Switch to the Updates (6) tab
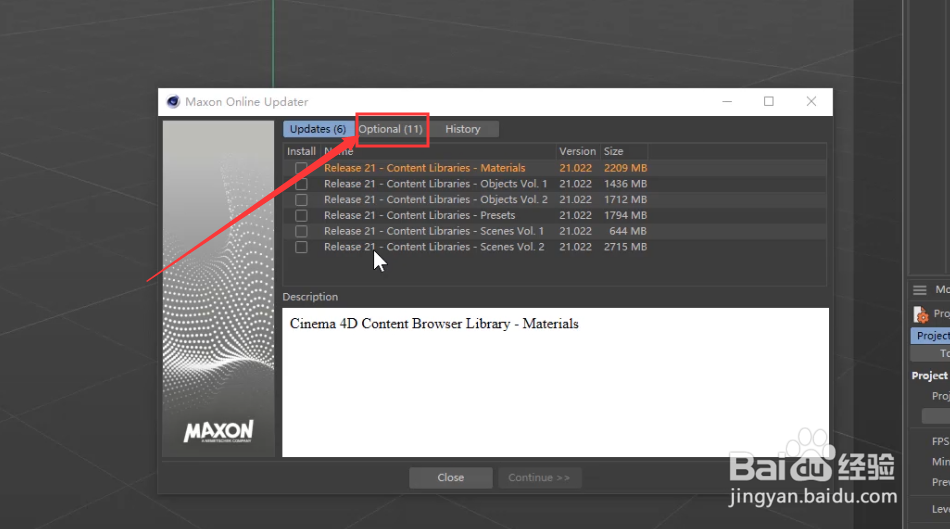Screen dimensions: 950x529 pos(317,129)
